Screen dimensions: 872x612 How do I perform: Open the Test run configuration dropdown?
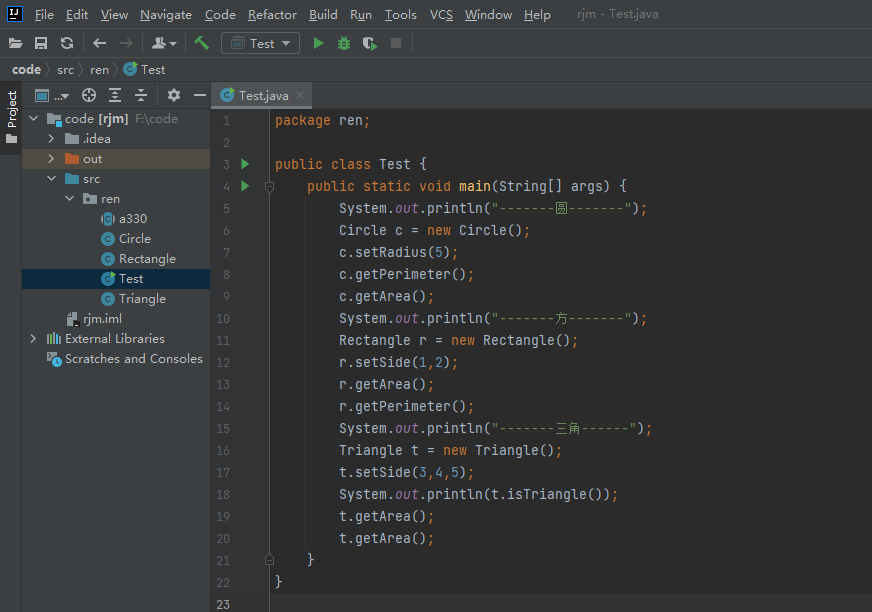261,43
